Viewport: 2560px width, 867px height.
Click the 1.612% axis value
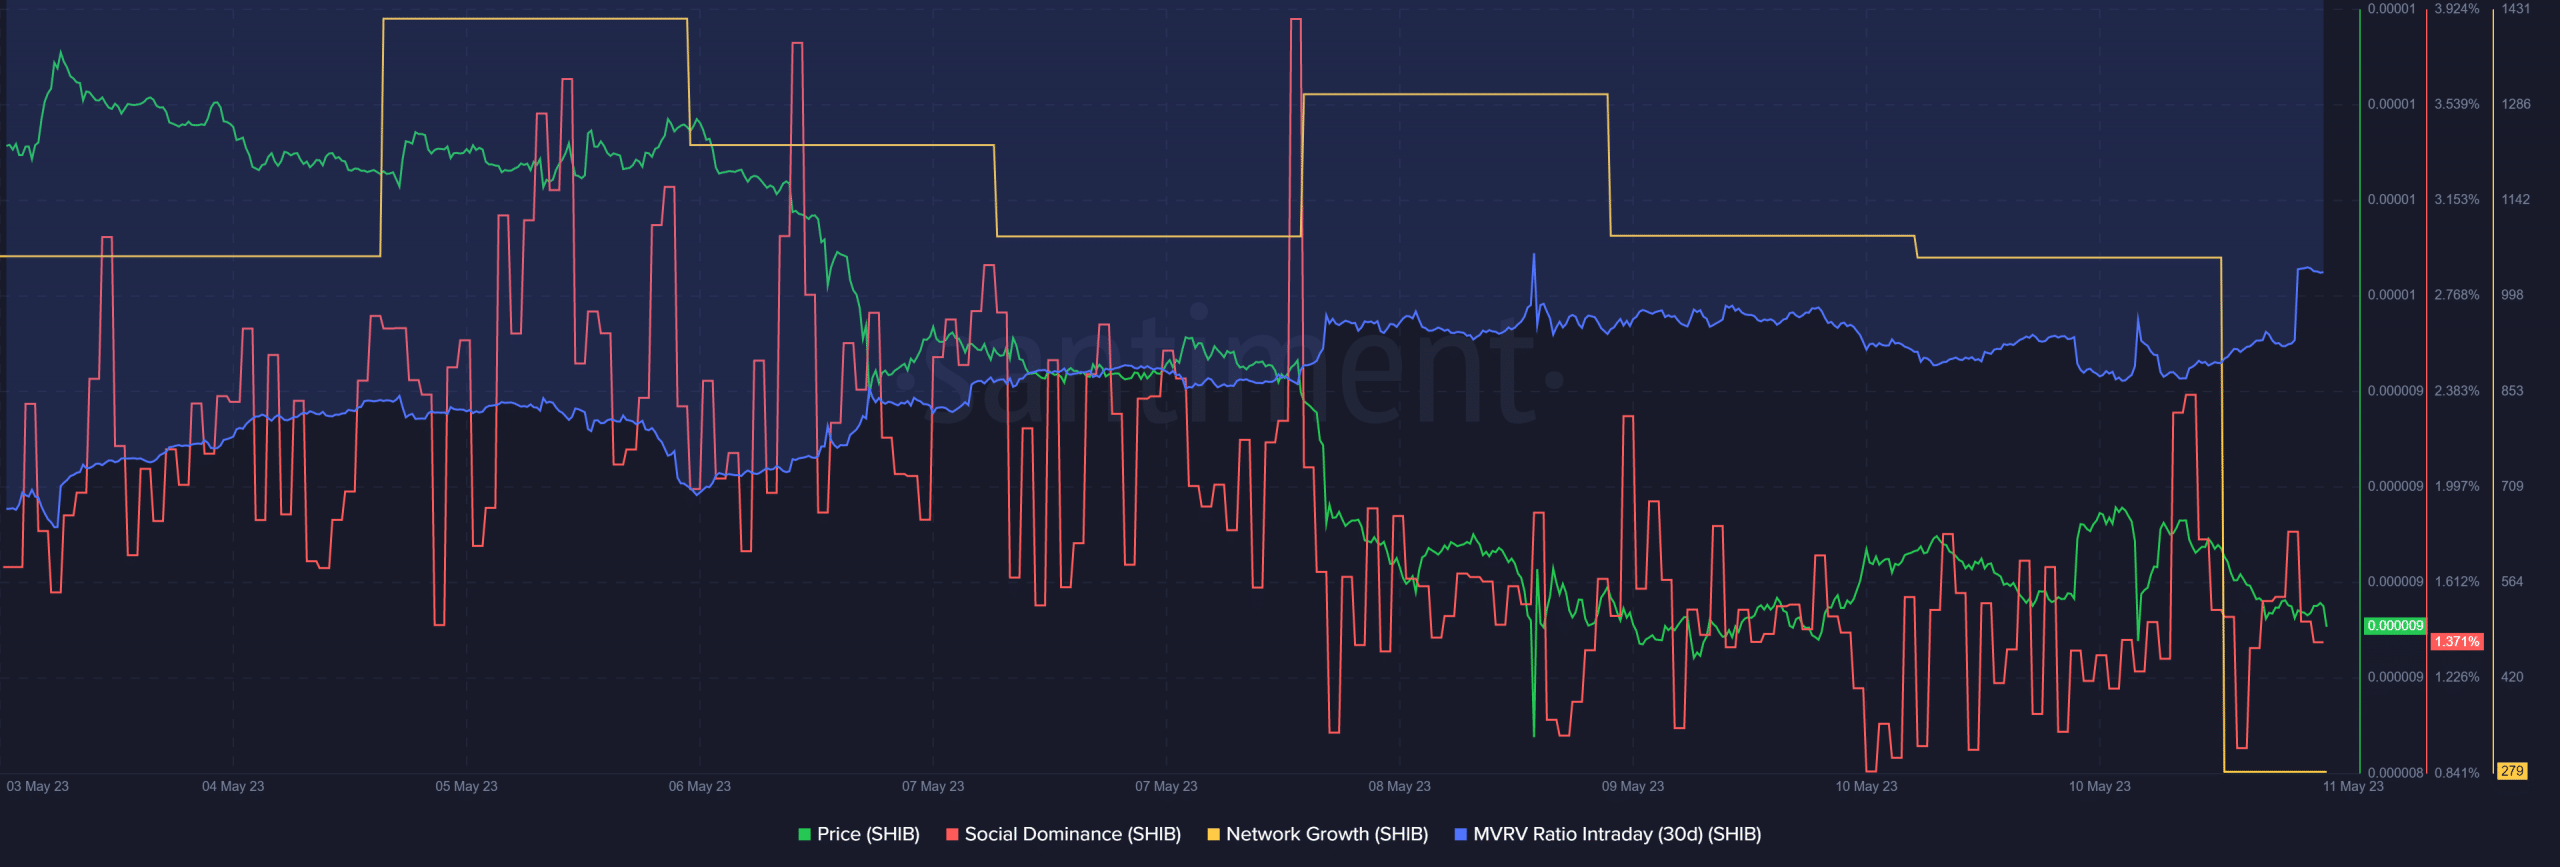[2457, 582]
